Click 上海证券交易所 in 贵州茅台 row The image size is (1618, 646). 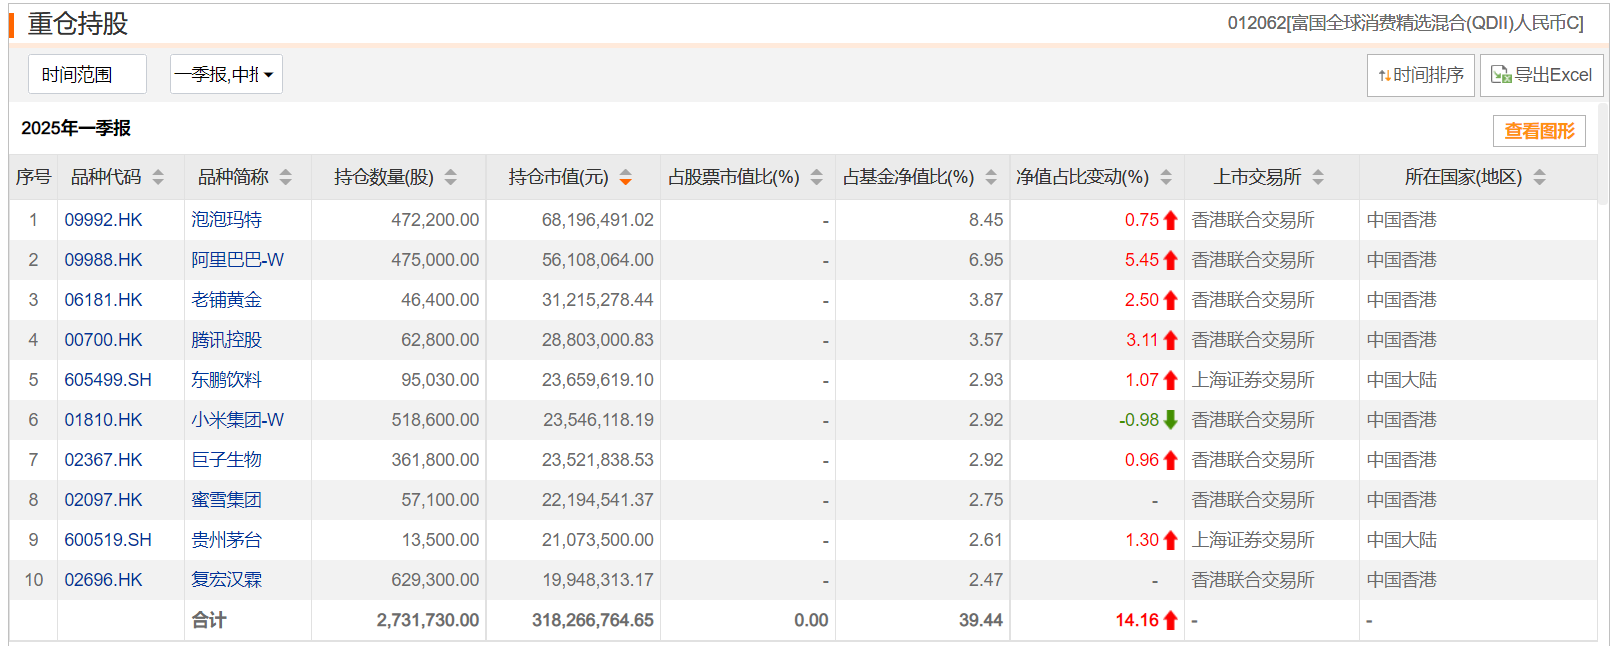[1253, 540]
